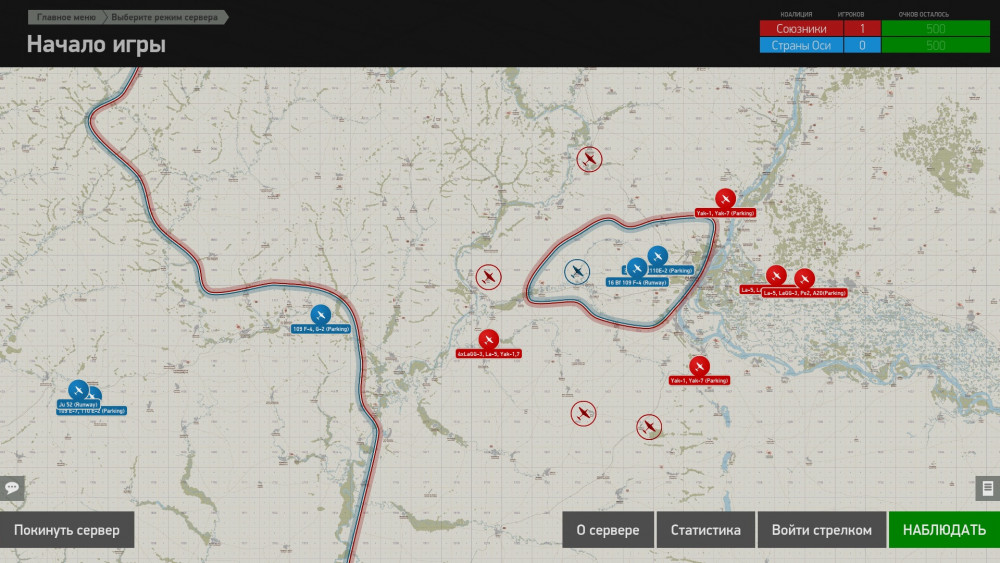1000x563 pixels.
Task: Click the Союзники player count showing 1
Action: pos(862,29)
